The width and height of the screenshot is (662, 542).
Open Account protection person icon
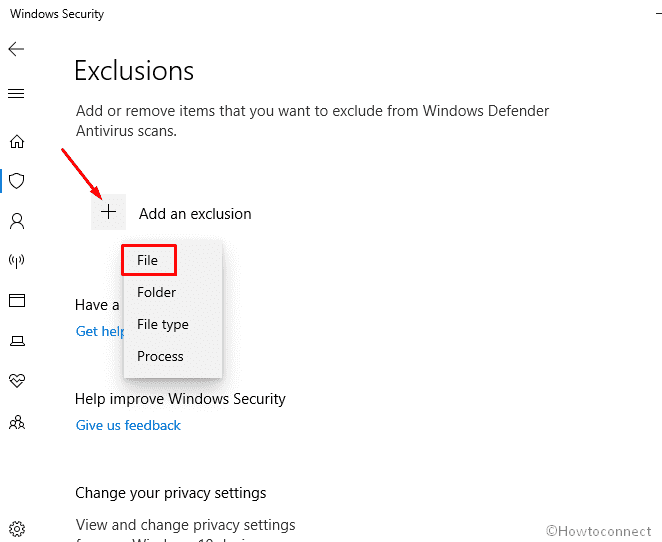pyautogui.click(x=17, y=221)
